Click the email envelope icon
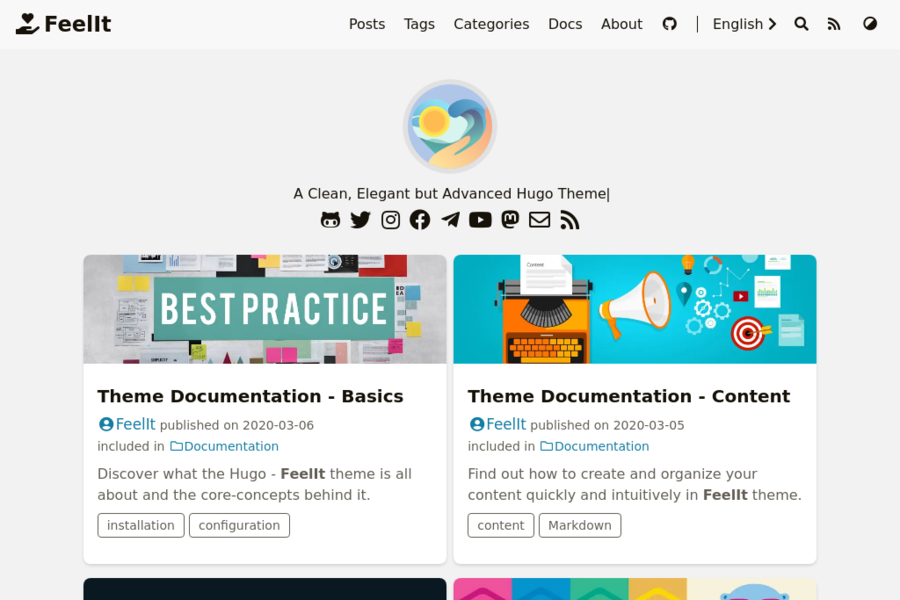Image resolution: width=900 pixels, height=600 pixels. [x=540, y=220]
